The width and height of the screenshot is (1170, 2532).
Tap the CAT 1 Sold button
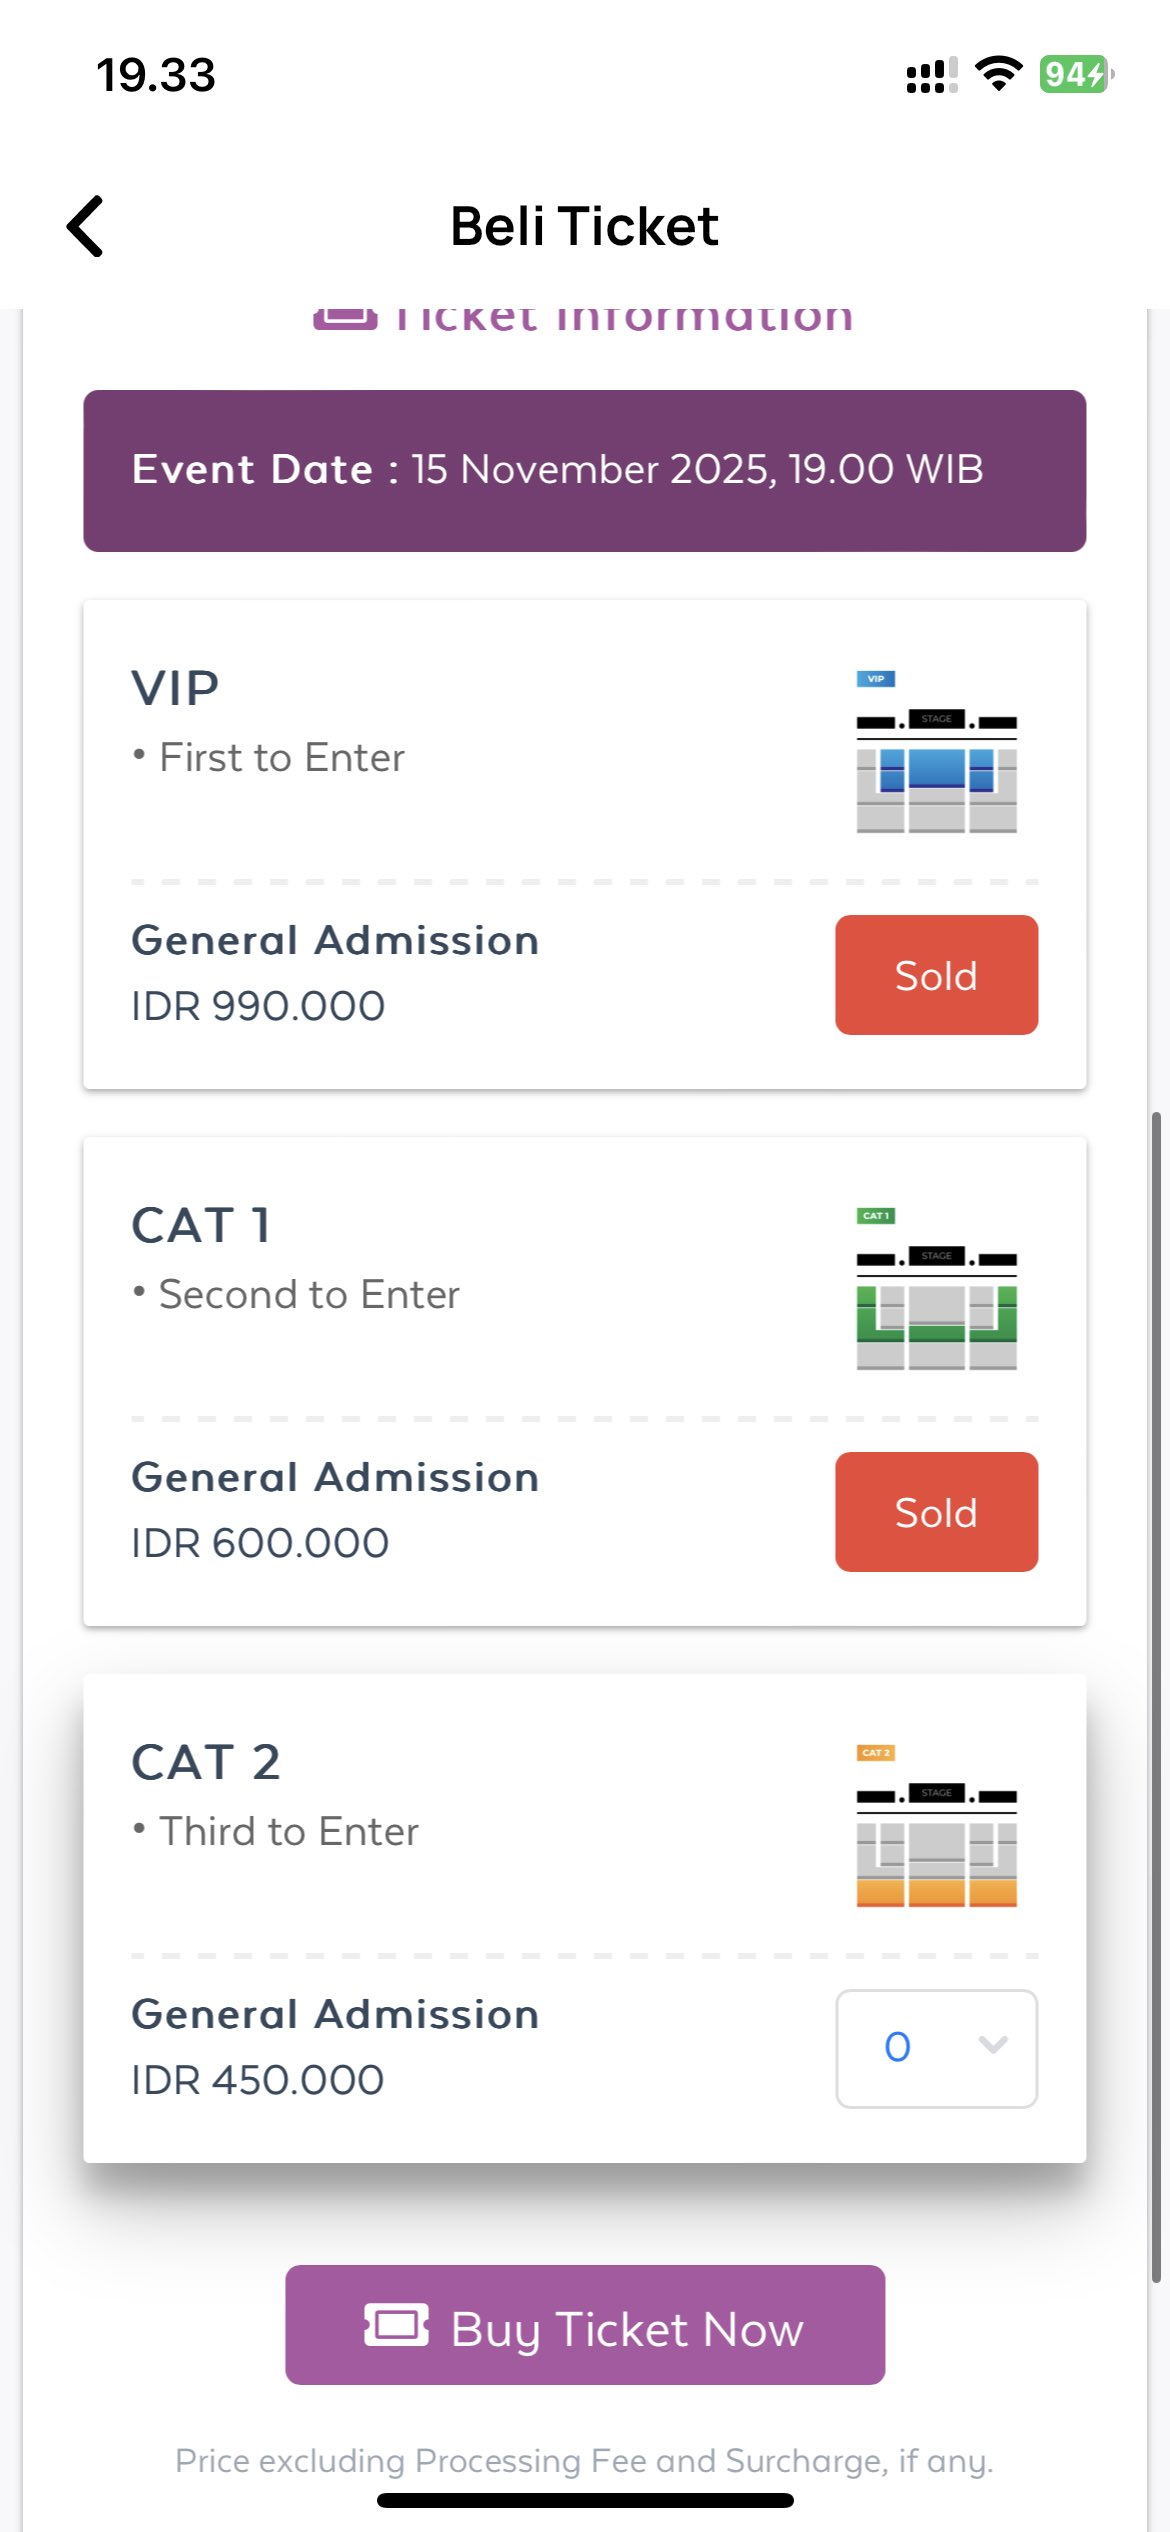[936, 1512]
